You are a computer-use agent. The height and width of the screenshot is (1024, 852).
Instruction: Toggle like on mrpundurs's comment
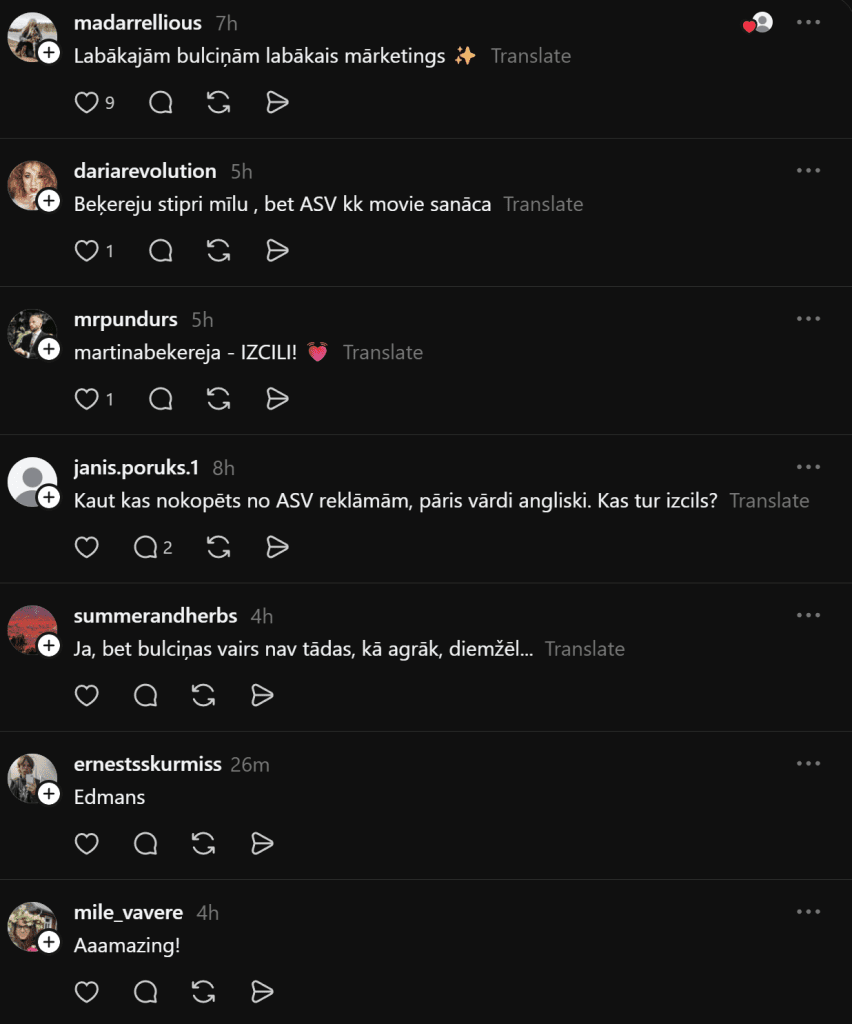87,399
